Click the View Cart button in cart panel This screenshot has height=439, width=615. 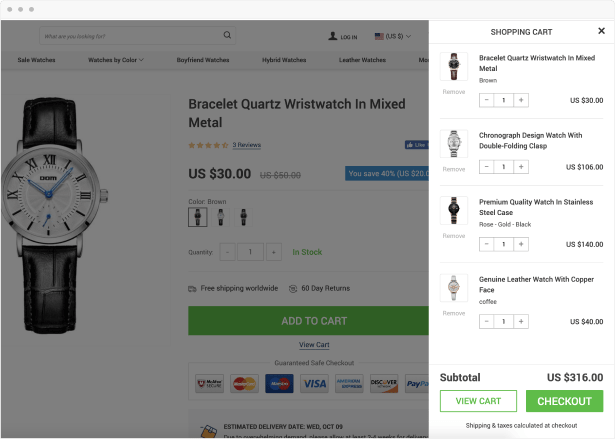point(478,401)
